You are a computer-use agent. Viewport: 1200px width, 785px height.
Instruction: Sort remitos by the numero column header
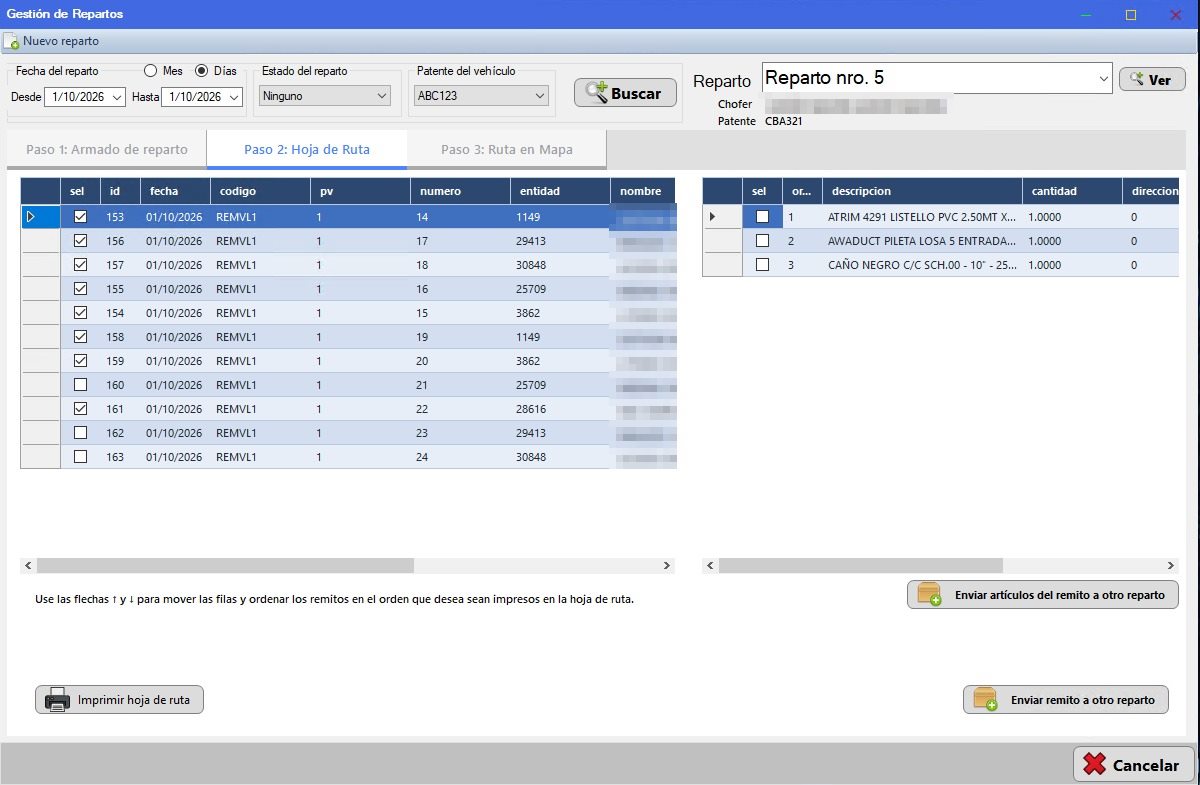[x=460, y=191]
